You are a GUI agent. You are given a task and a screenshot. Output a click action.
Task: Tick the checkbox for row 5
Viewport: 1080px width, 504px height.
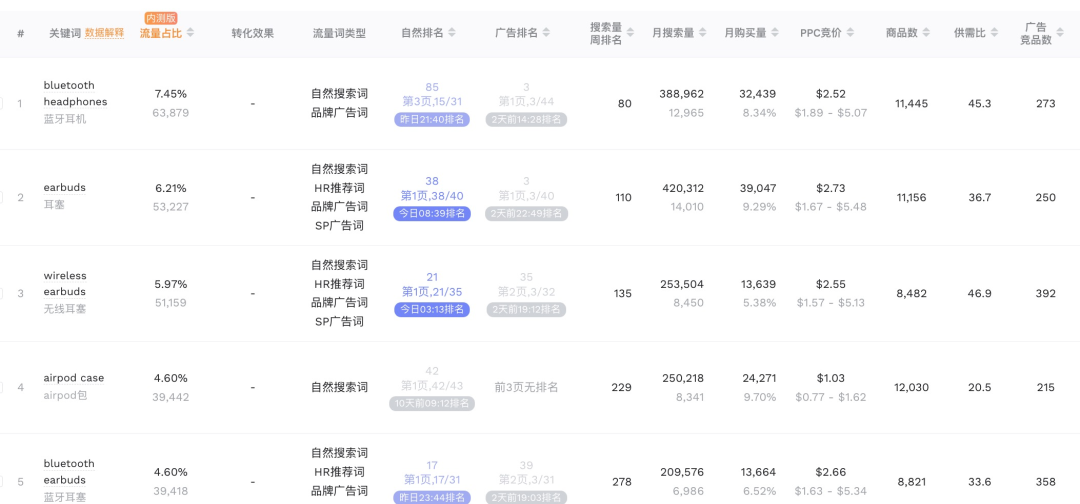pyautogui.click(x=2, y=481)
